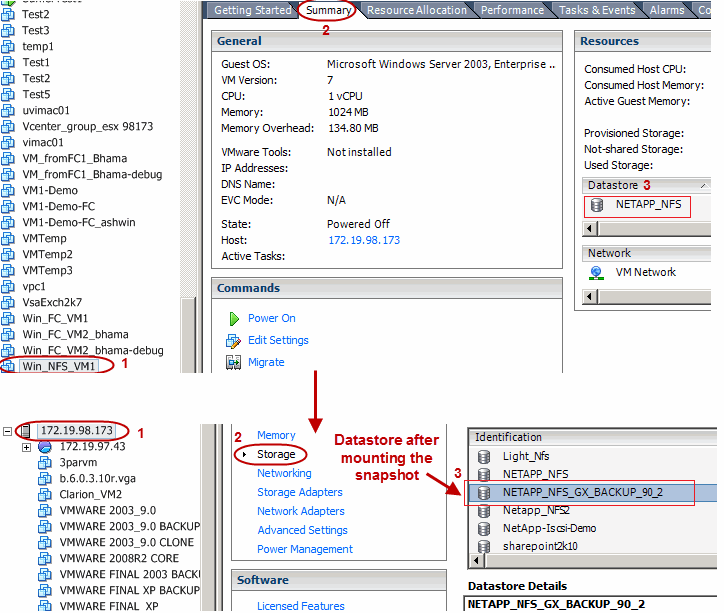Select VM_fromFC1_Bhama-debug in the tree
The height and width of the screenshot is (613, 724).
pyautogui.click(x=92, y=174)
